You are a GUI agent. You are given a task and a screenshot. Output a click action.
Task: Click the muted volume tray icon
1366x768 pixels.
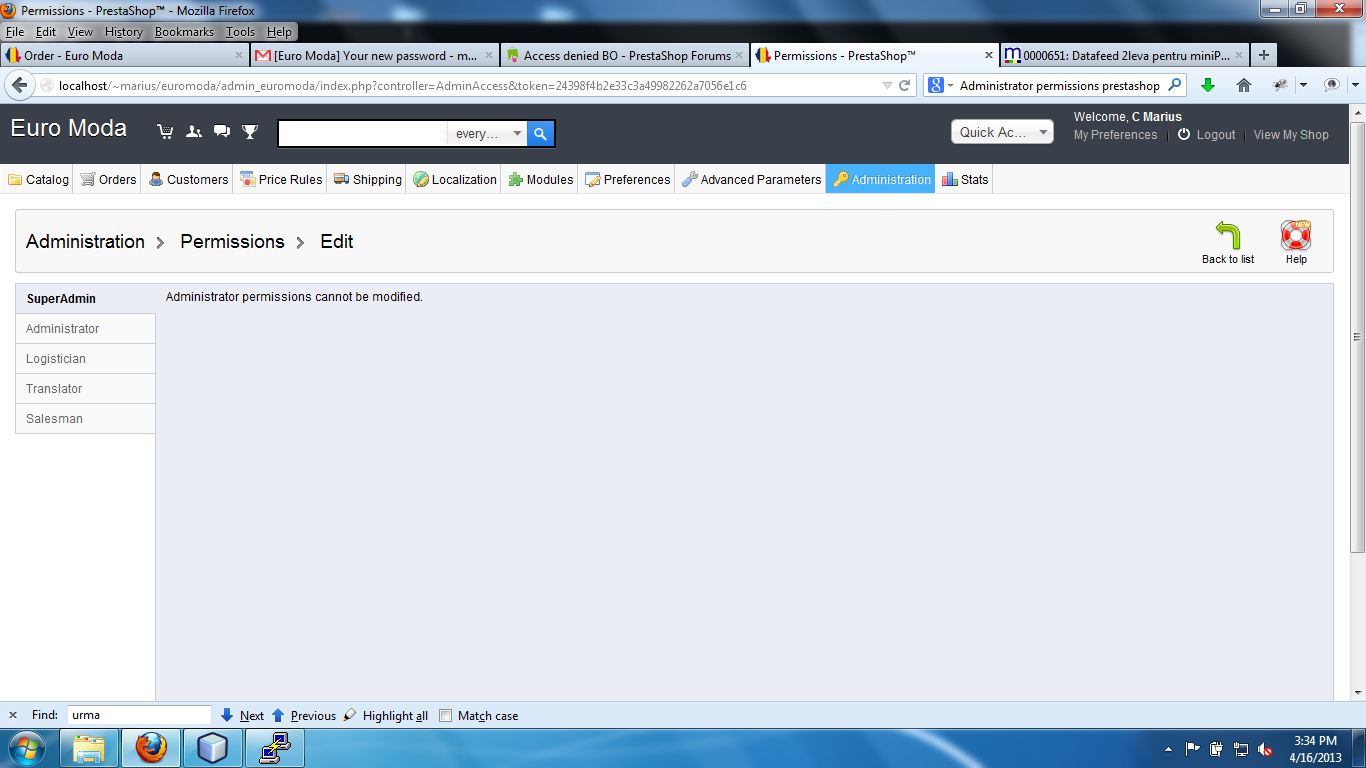[x=1265, y=749]
